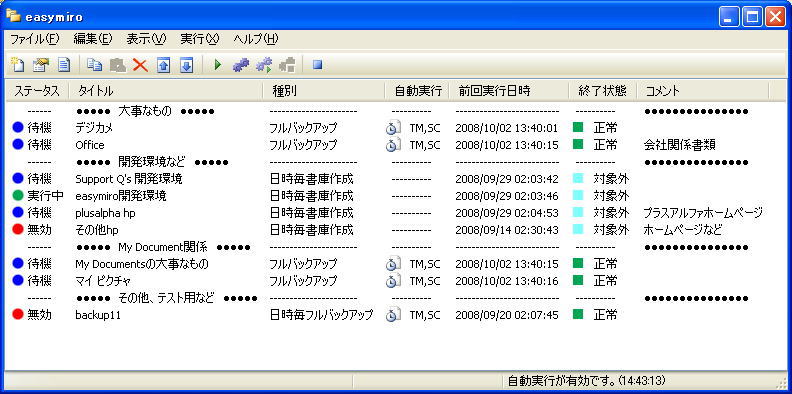Click the red X delete icon
The height and width of the screenshot is (394, 792).
(140, 65)
